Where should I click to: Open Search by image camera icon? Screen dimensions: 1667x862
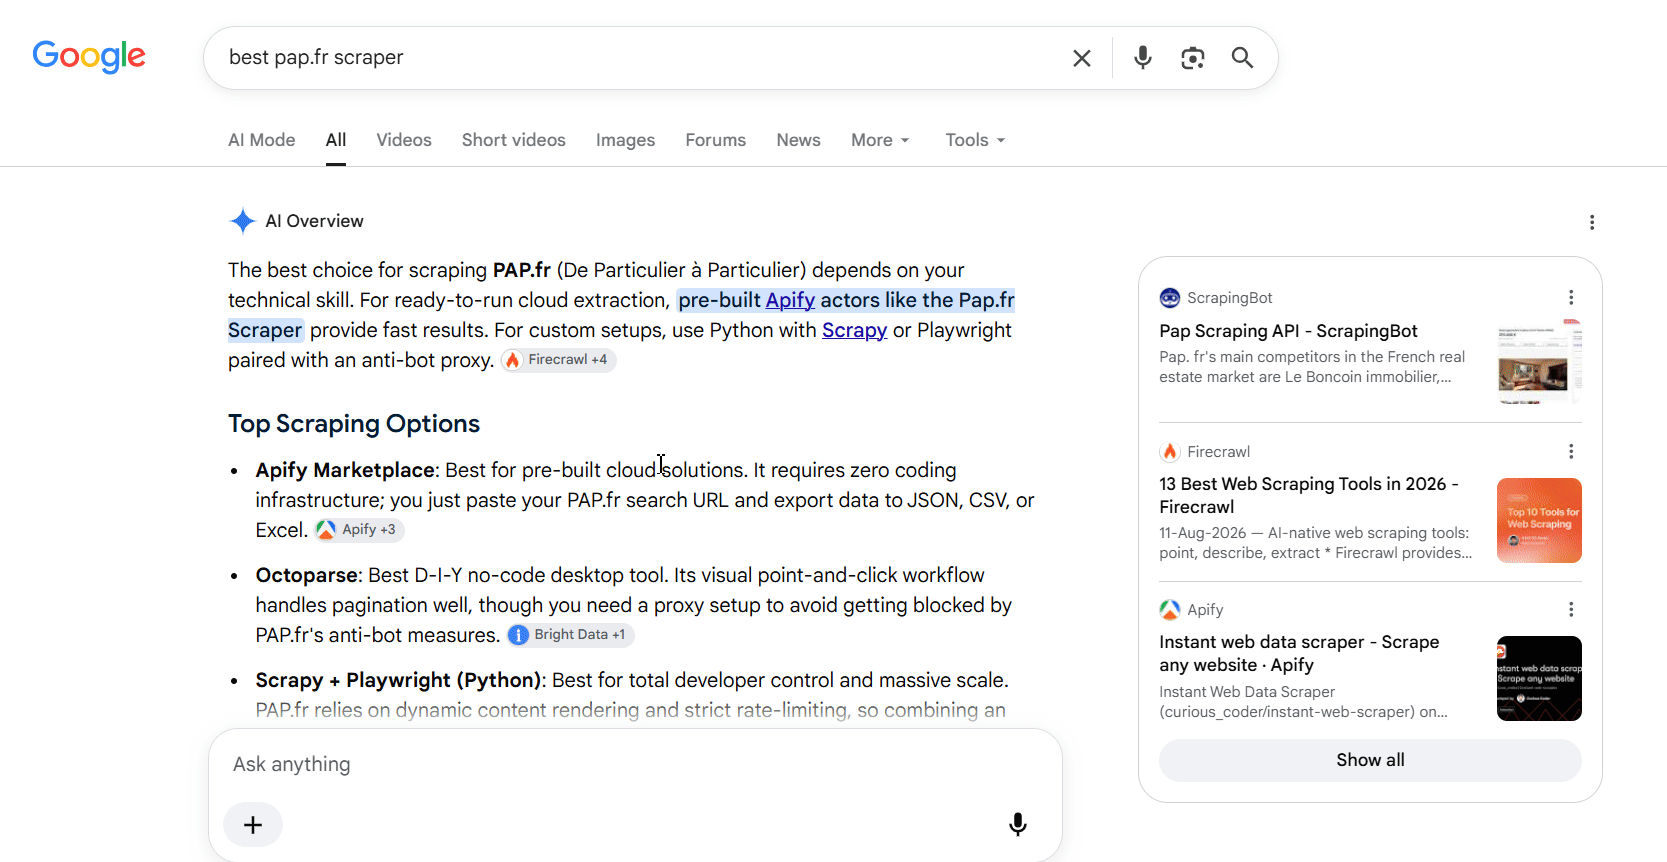1192,58
